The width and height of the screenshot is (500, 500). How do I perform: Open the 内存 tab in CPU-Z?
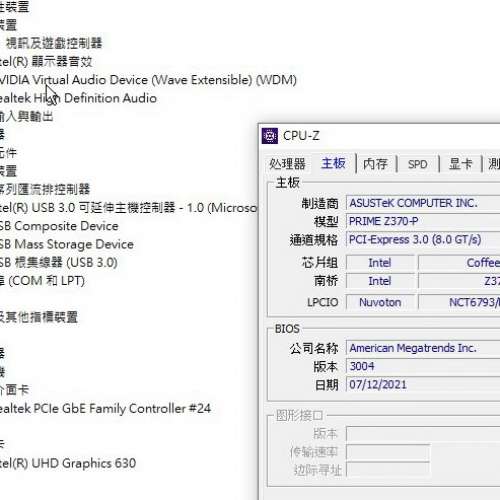pyautogui.click(x=375, y=164)
